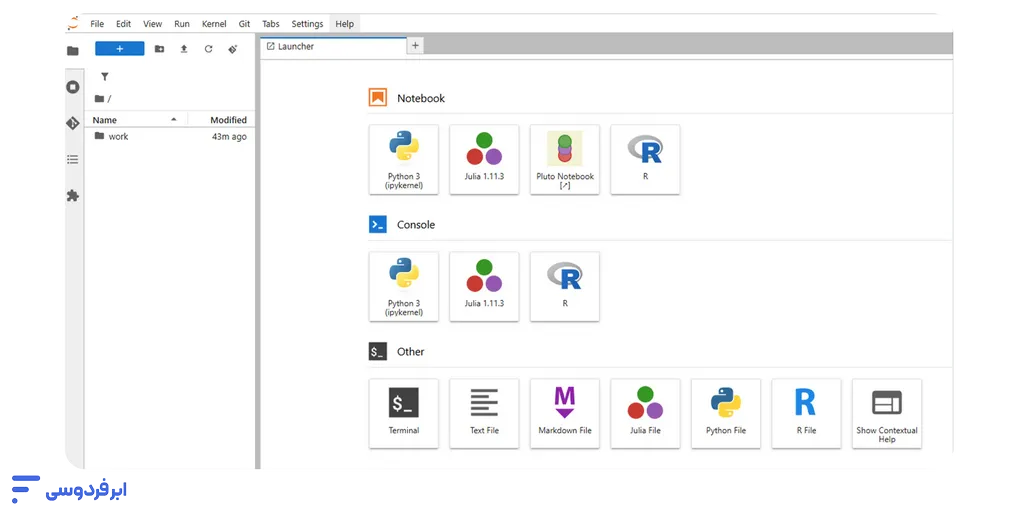Launch a Python 3 notebook
The height and width of the screenshot is (515, 1024).
click(x=404, y=159)
